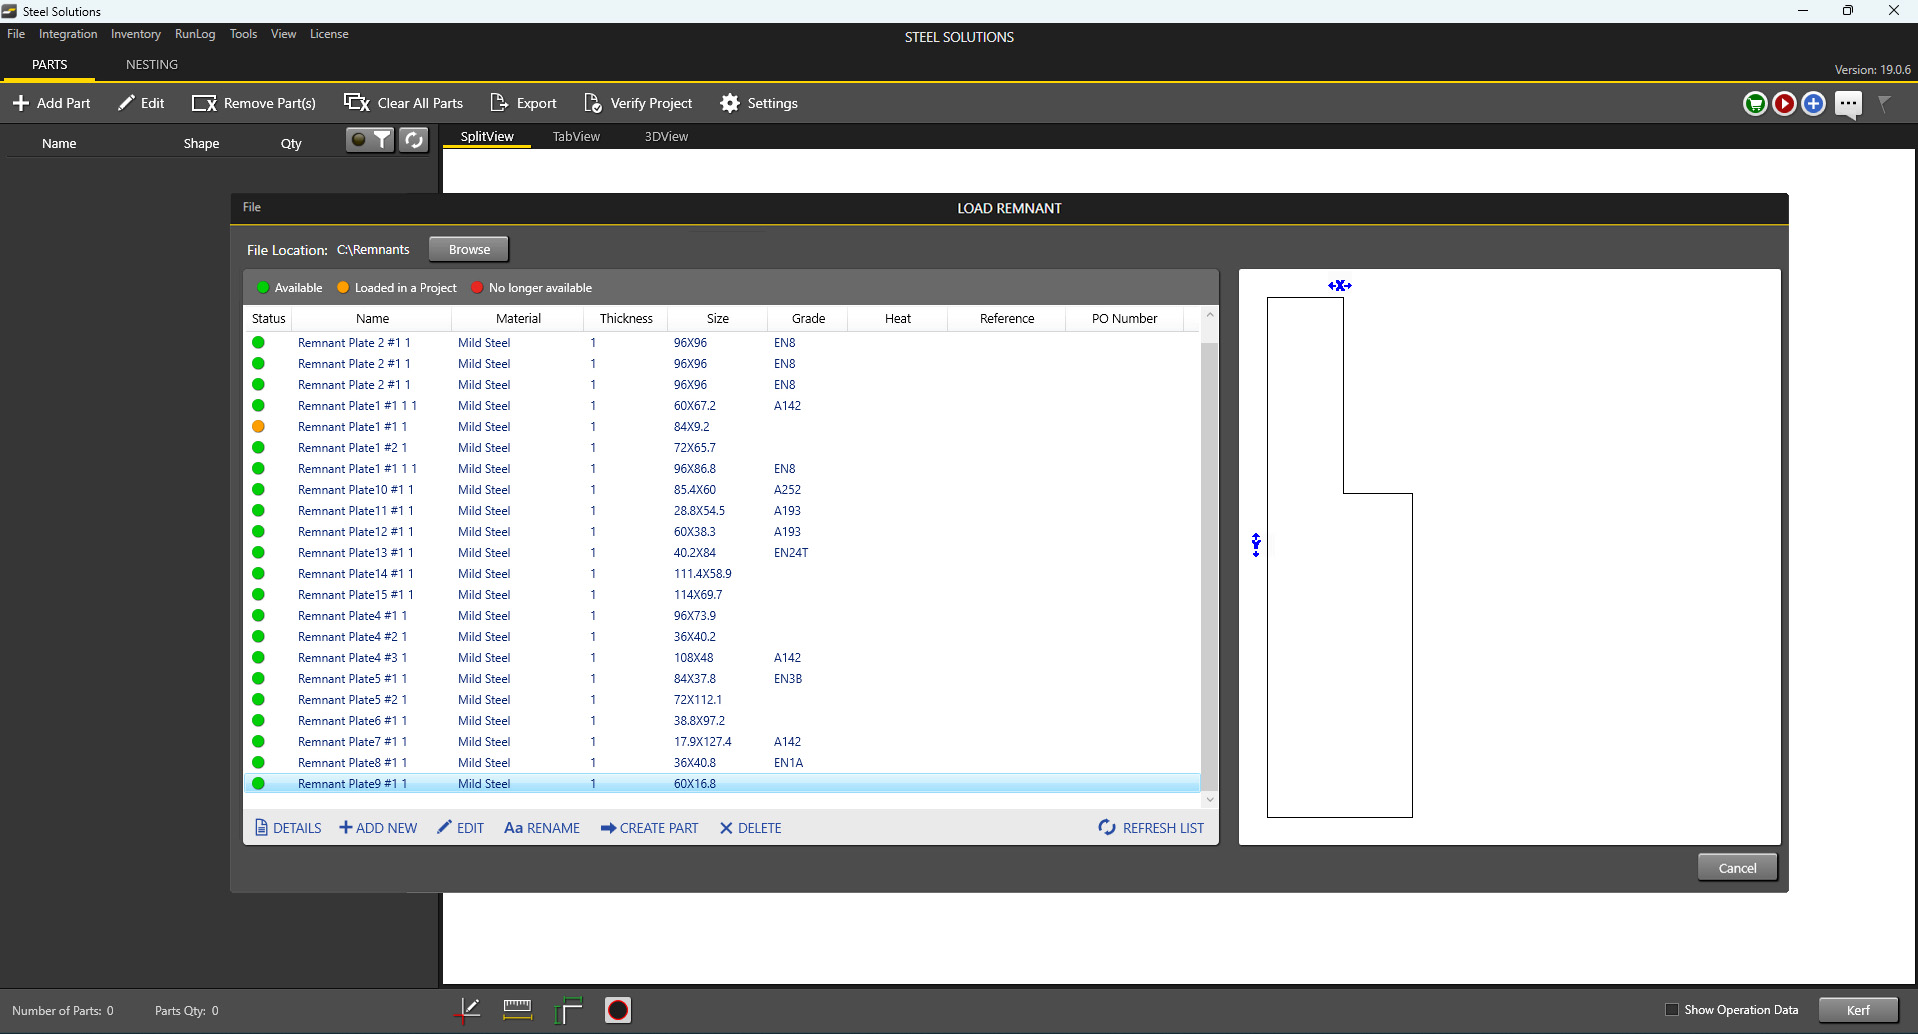The width and height of the screenshot is (1918, 1034).
Task: Open Settings via the gear icon
Action: click(x=730, y=103)
